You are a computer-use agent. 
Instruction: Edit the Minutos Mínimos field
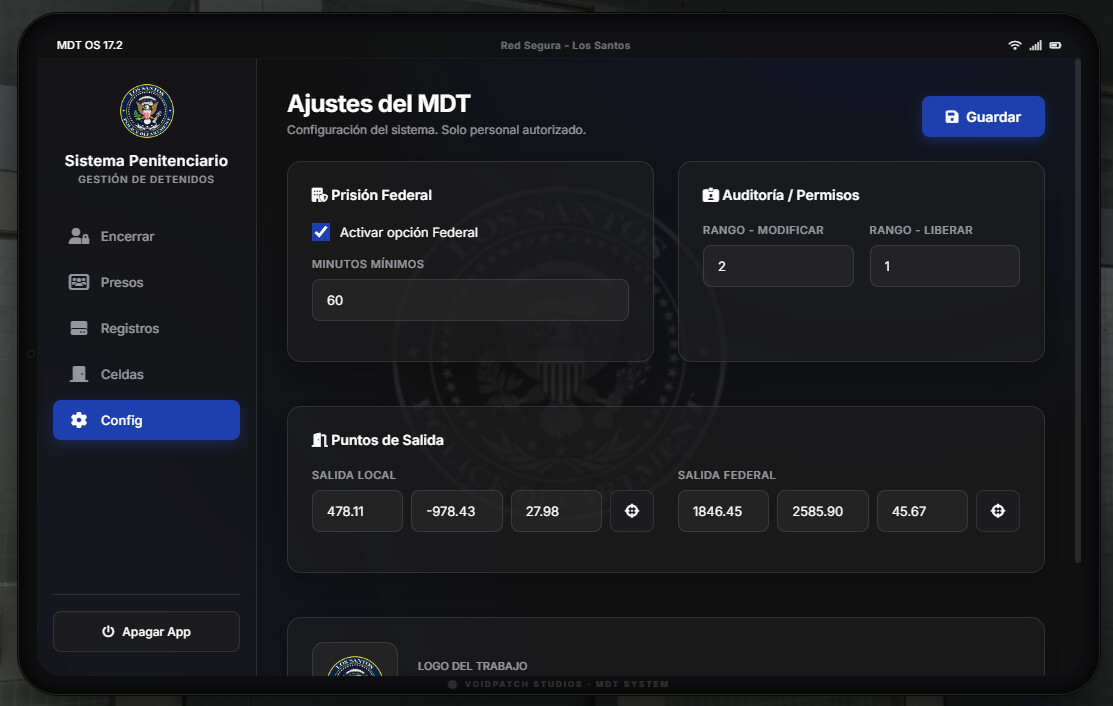[x=470, y=300]
